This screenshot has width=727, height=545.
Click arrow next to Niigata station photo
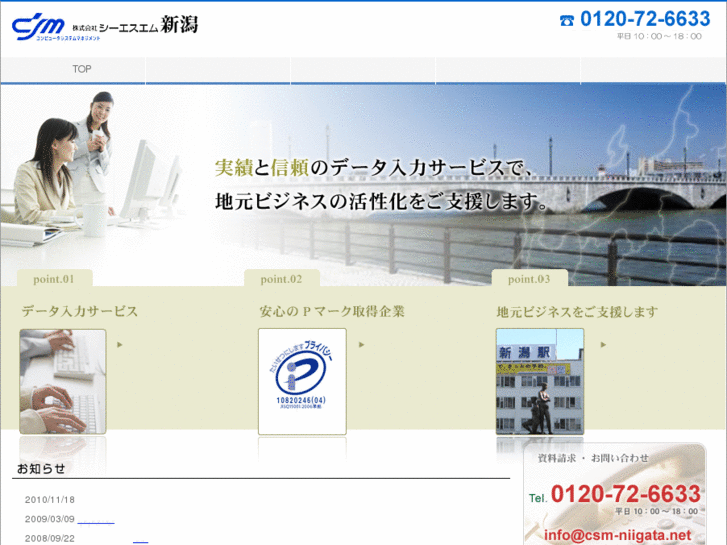tap(603, 345)
